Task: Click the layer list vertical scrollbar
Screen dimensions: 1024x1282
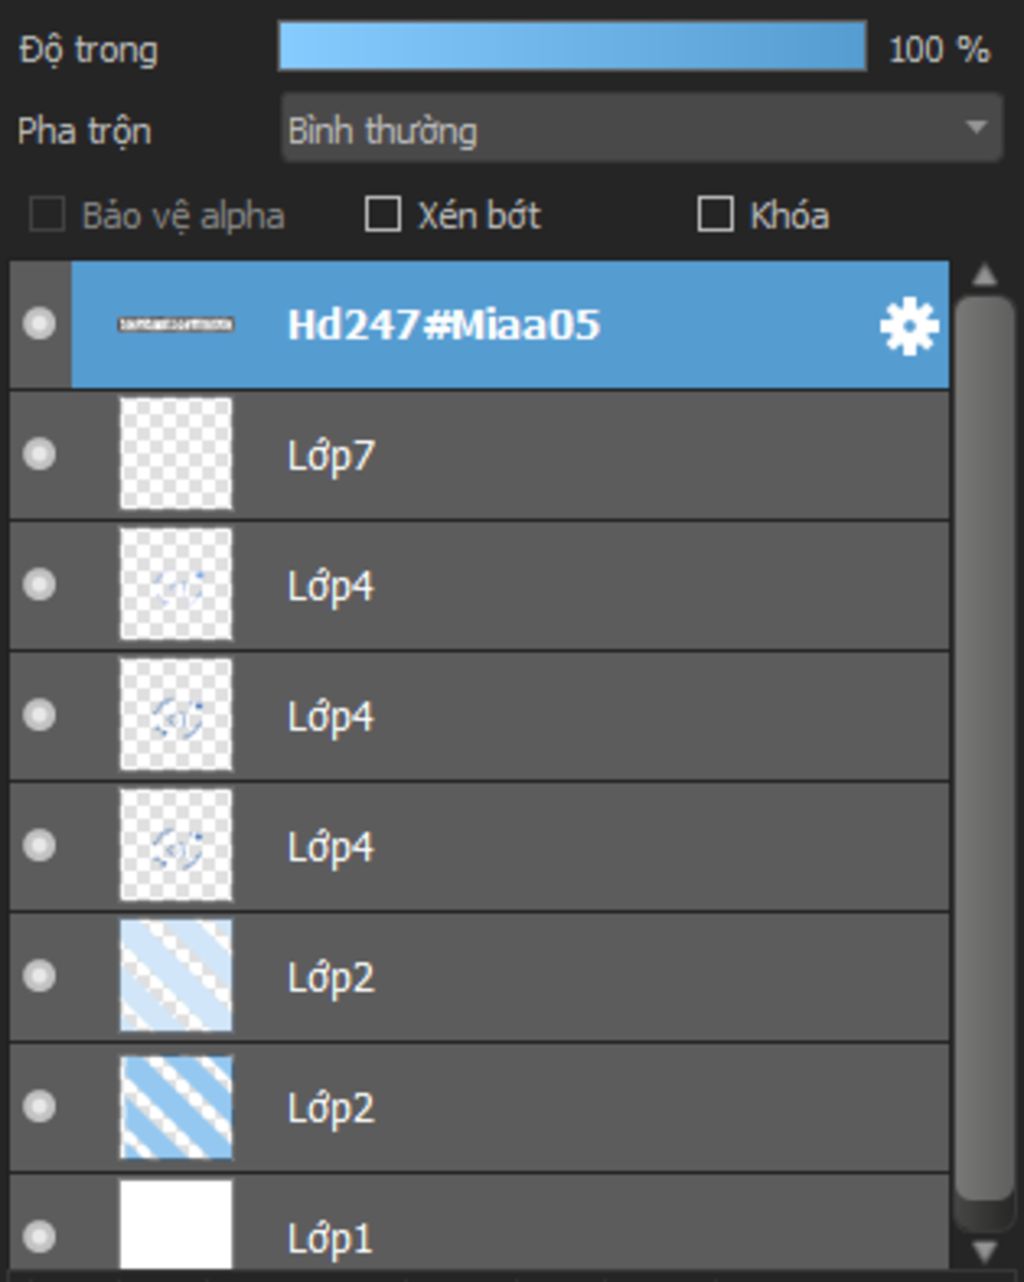Action: (x=985, y=748)
